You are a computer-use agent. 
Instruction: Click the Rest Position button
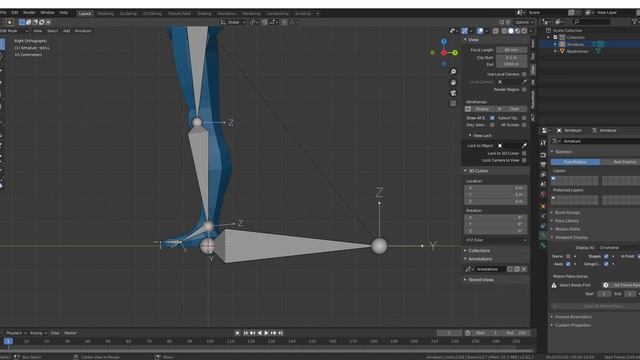[620, 162]
